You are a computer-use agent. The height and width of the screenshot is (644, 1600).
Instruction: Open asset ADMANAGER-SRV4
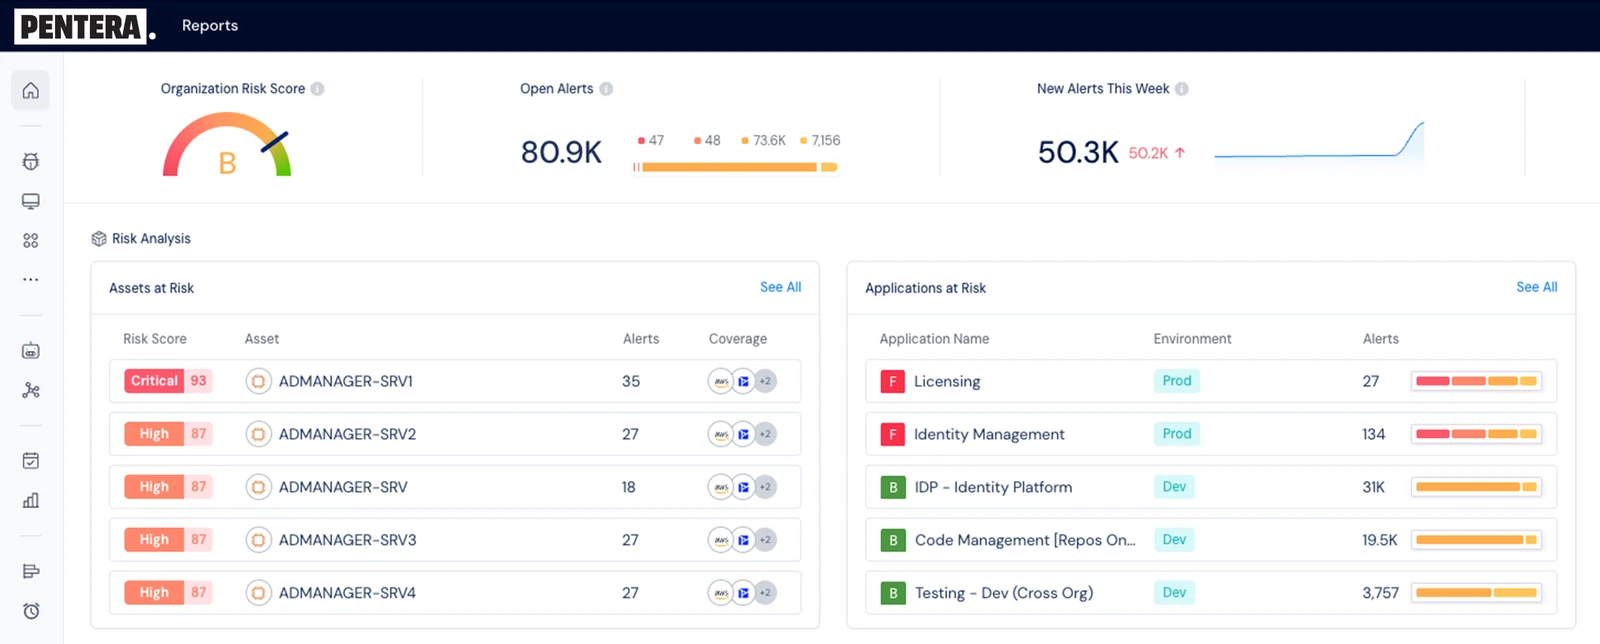pyautogui.click(x=347, y=593)
